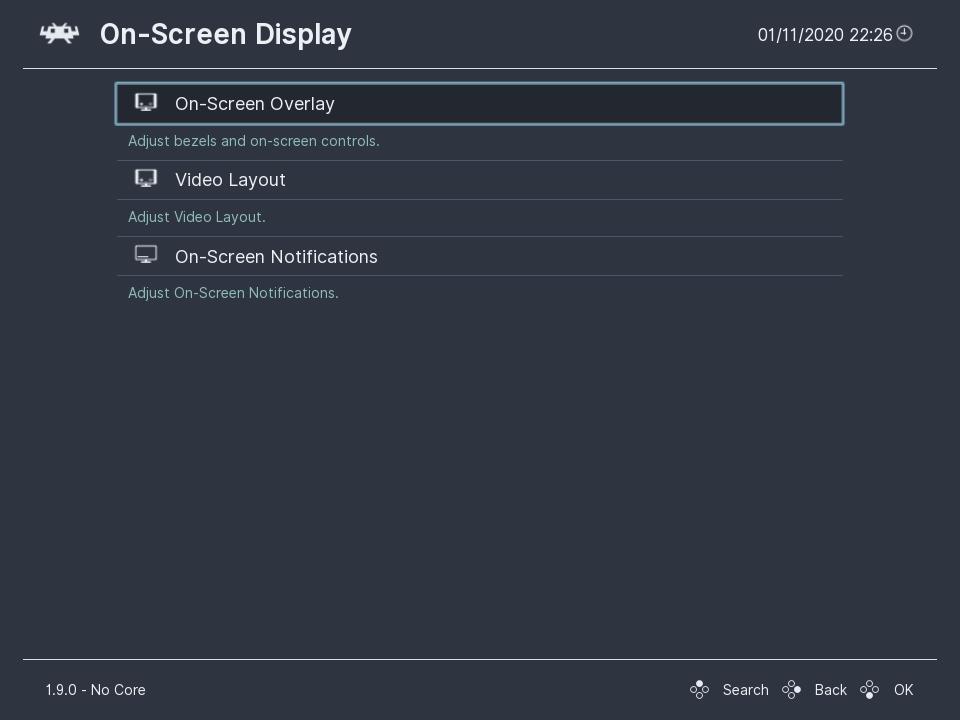The height and width of the screenshot is (720, 960).
Task: Click the 1.9.0 - No Core version text
Action: (96, 690)
